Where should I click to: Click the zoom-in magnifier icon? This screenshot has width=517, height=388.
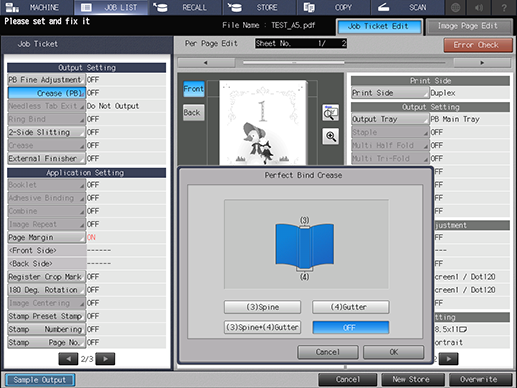coord(330,136)
